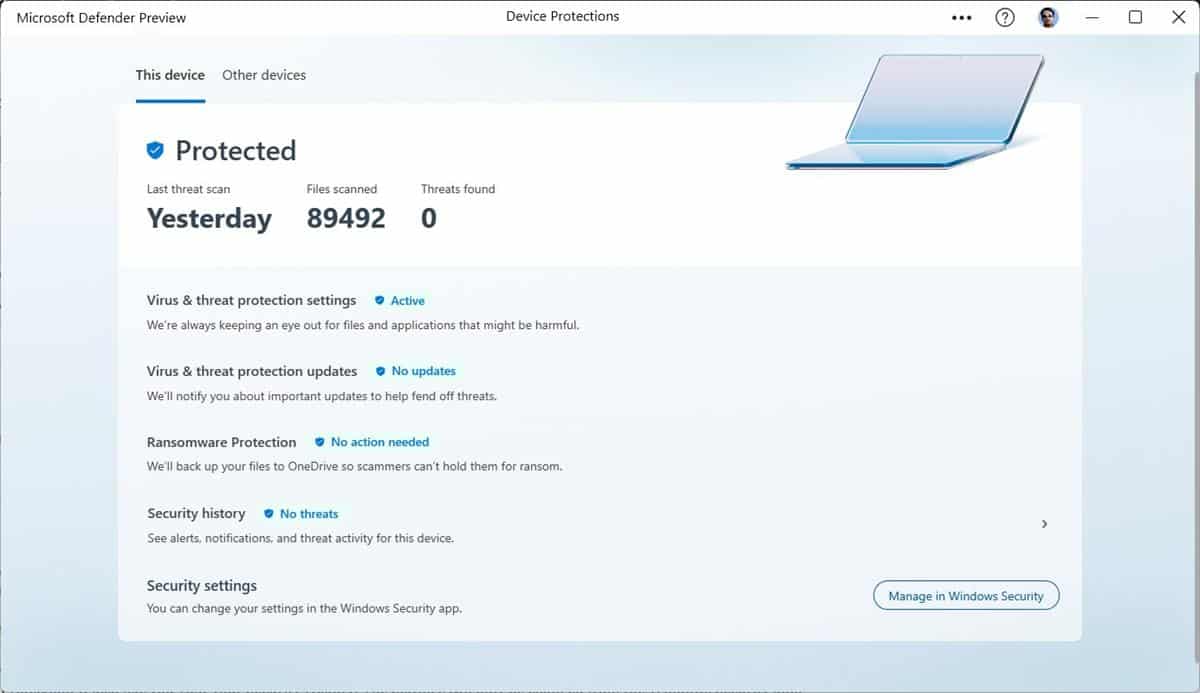Click the No threats status icon
1200x693 pixels.
[x=268, y=513]
